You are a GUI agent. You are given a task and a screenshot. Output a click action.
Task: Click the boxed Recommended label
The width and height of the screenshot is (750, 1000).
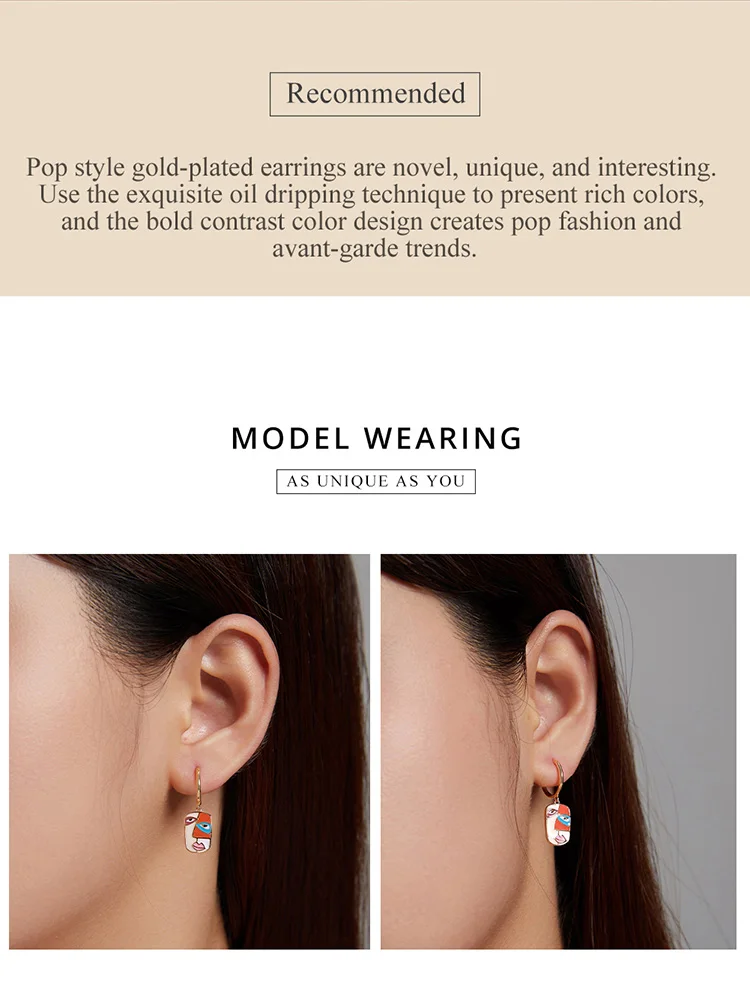[375, 94]
